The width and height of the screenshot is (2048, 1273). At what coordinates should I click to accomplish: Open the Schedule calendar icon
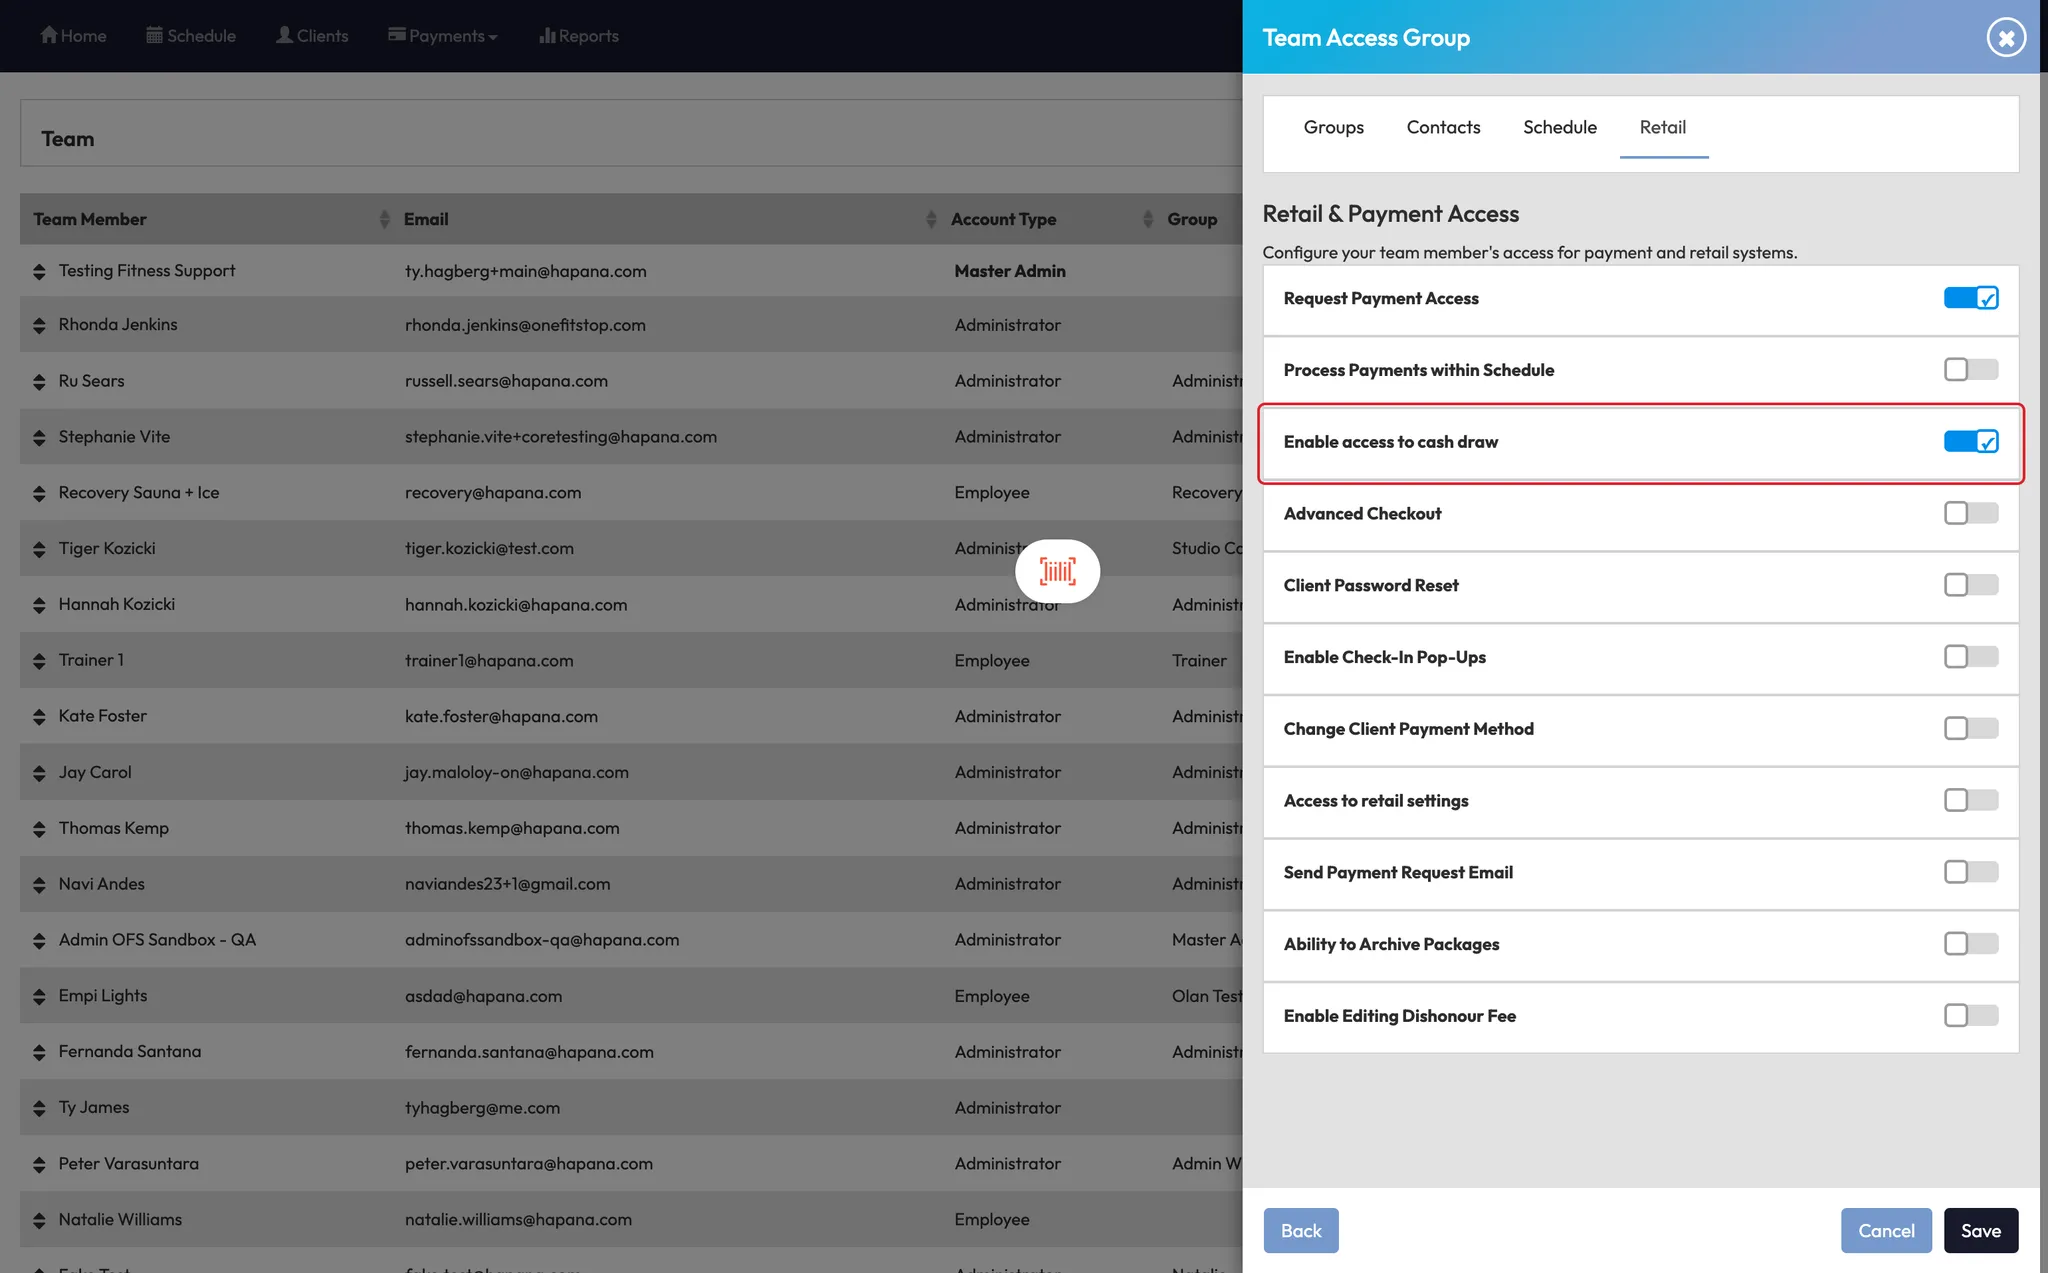[x=154, y=35]
